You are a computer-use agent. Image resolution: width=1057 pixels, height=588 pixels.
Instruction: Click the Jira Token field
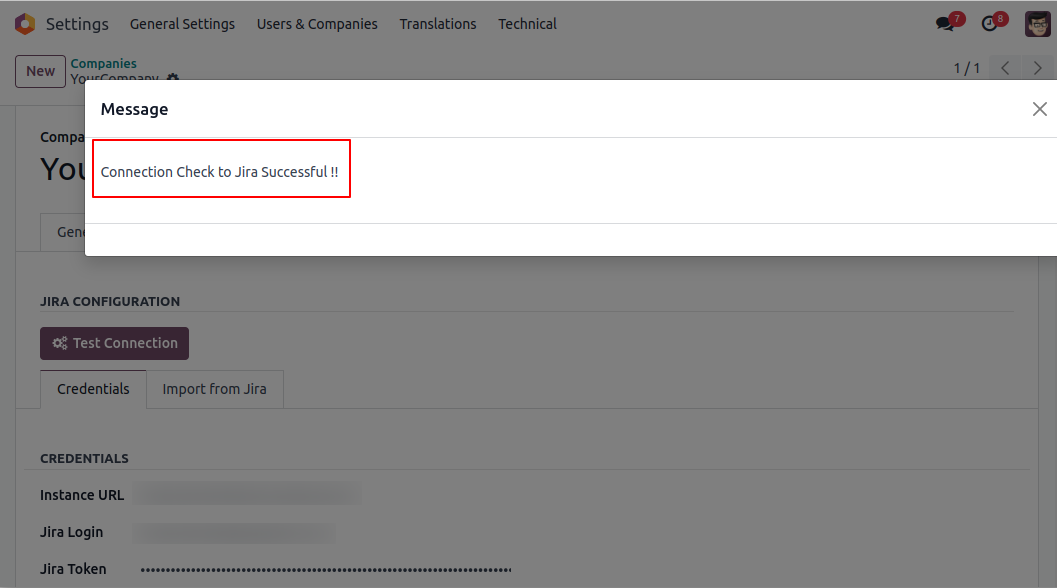tap(326, 570)
